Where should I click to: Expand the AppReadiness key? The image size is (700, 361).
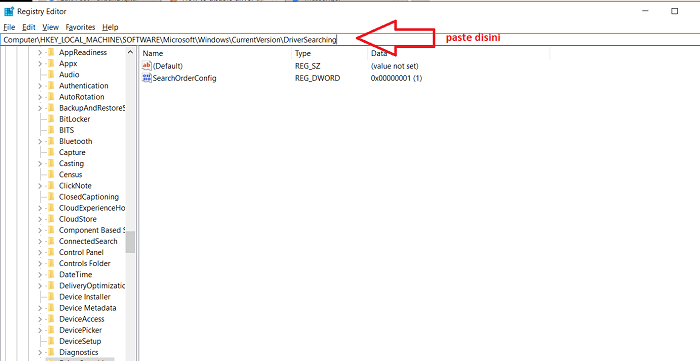[x=40, y=53]
